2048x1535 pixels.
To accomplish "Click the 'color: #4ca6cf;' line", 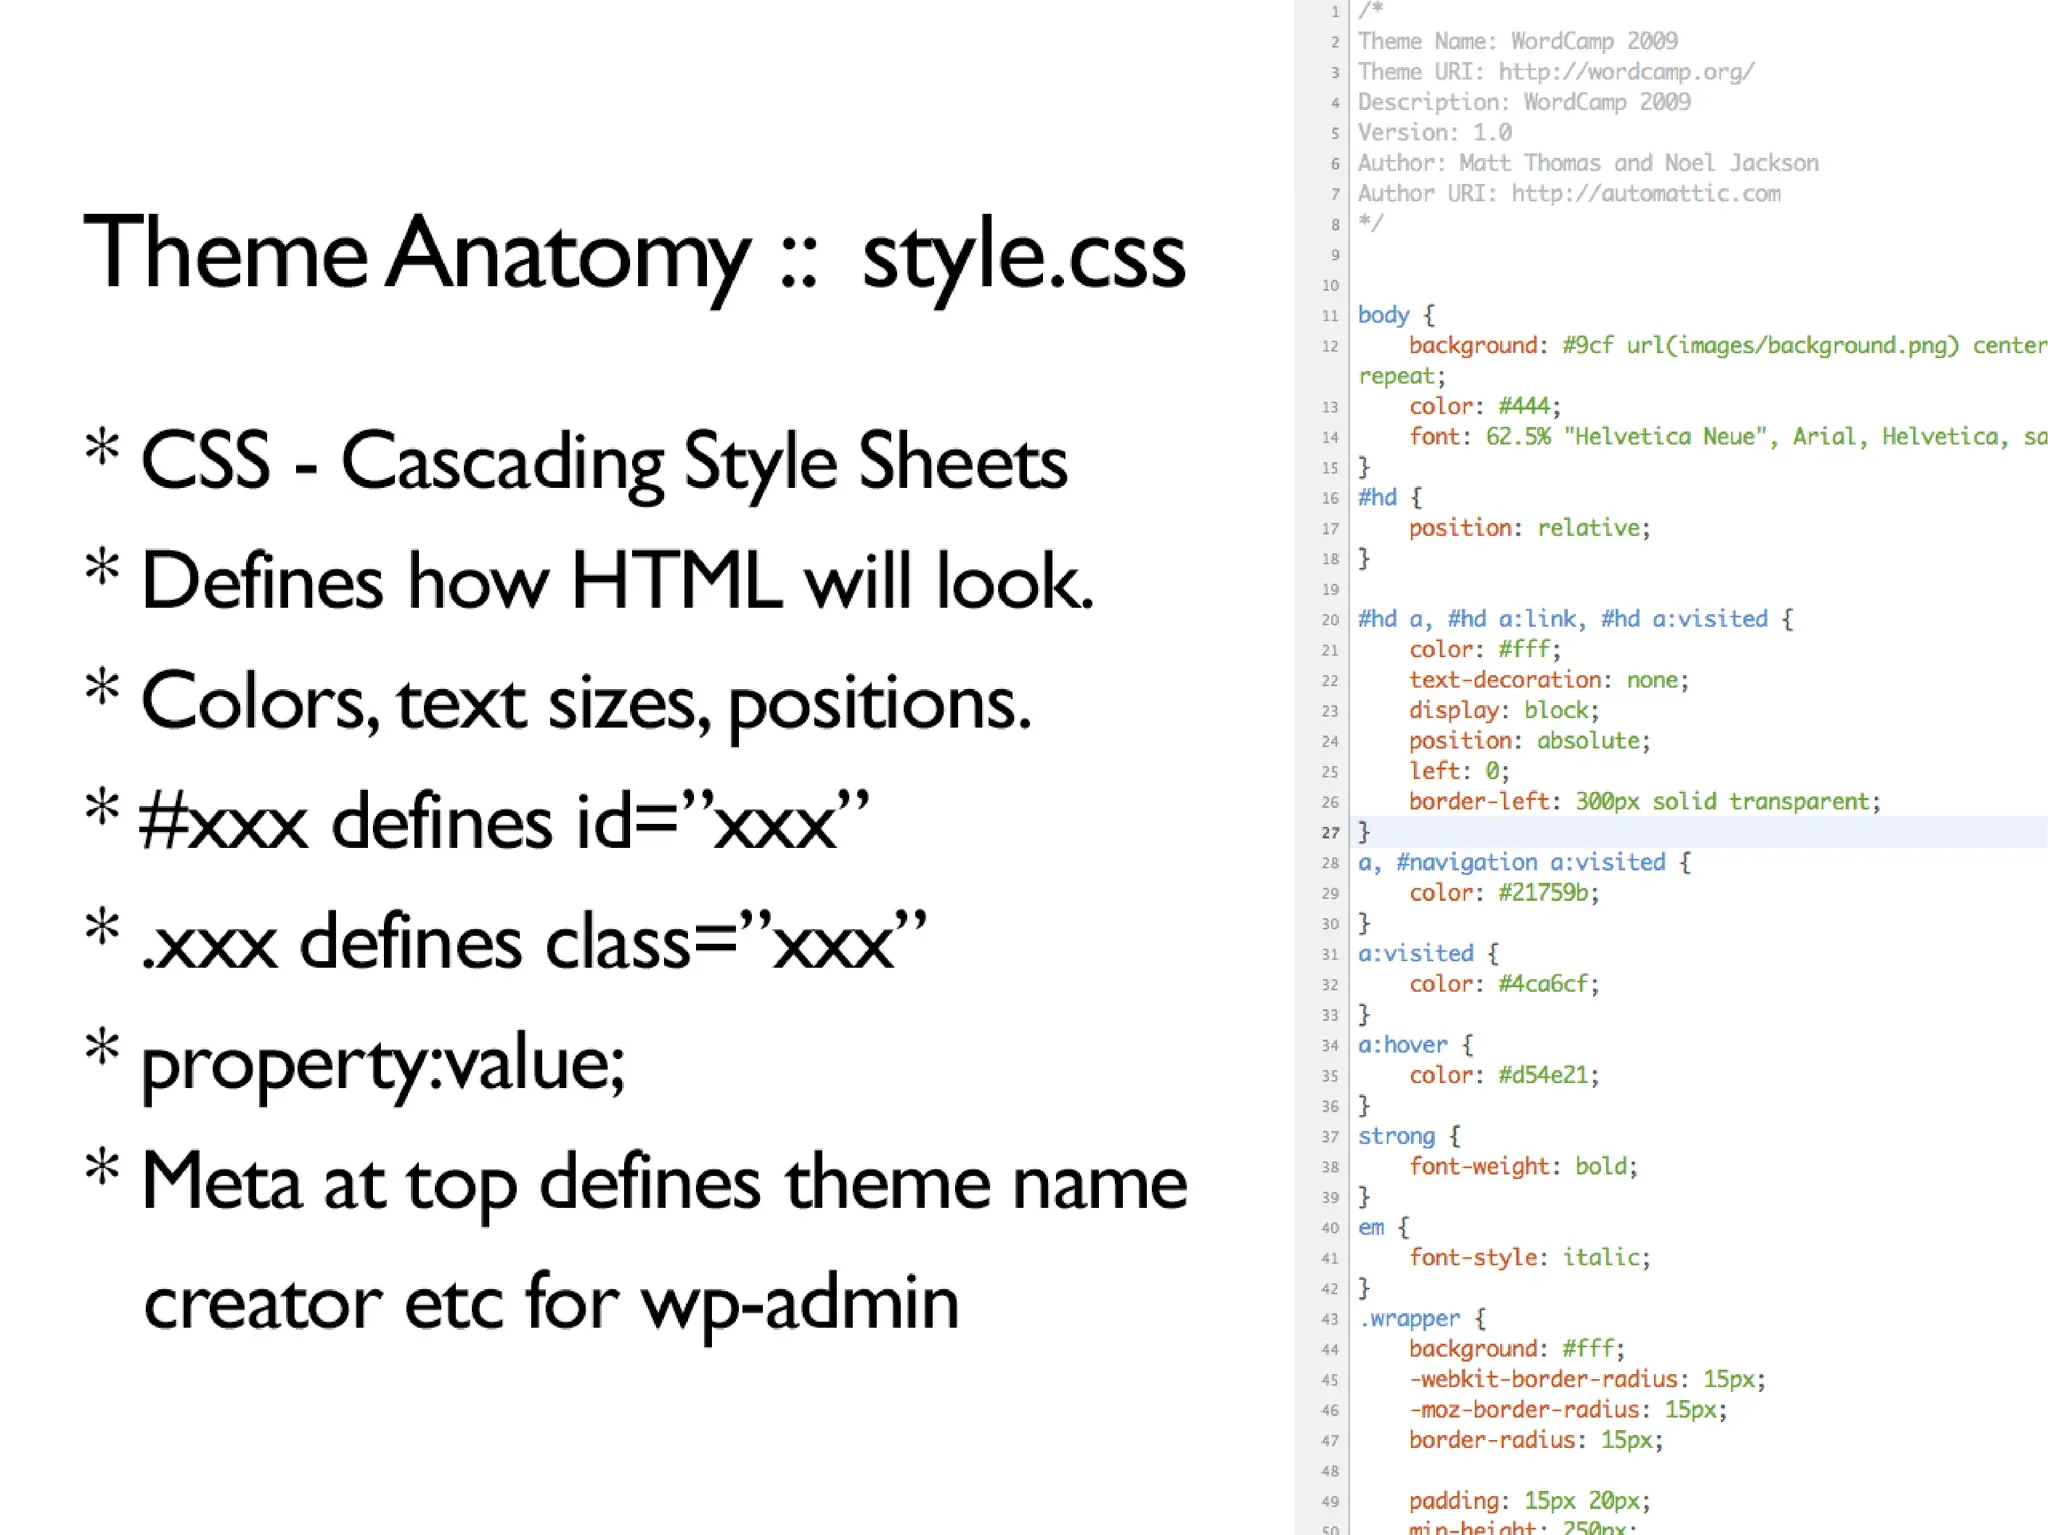I will pyautogui.click(x=1504, y=984).
